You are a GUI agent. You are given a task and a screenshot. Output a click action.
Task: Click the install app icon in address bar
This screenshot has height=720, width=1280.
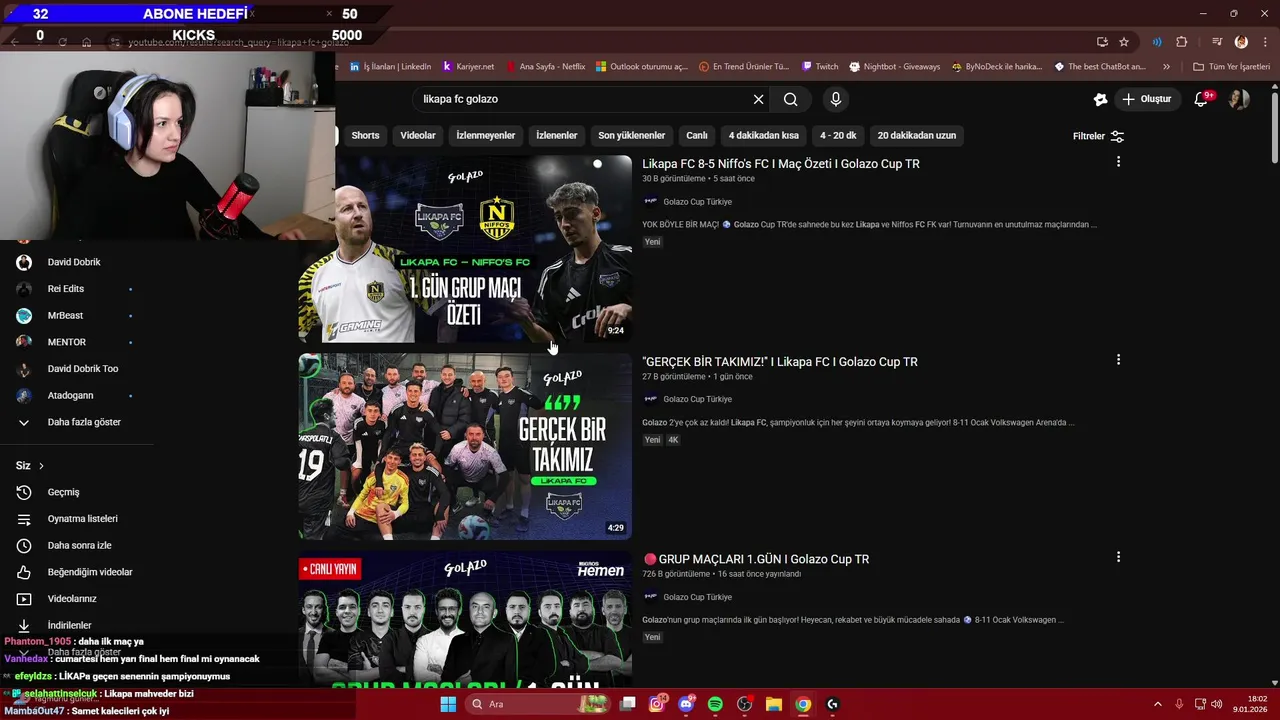tap(1102, 42)
